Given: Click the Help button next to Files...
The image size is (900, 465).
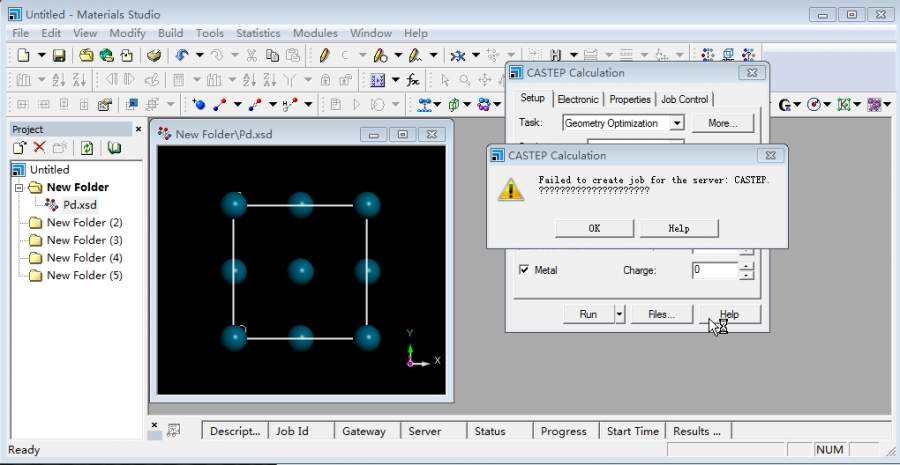Looking at the screenshot, I should [730, 314].
